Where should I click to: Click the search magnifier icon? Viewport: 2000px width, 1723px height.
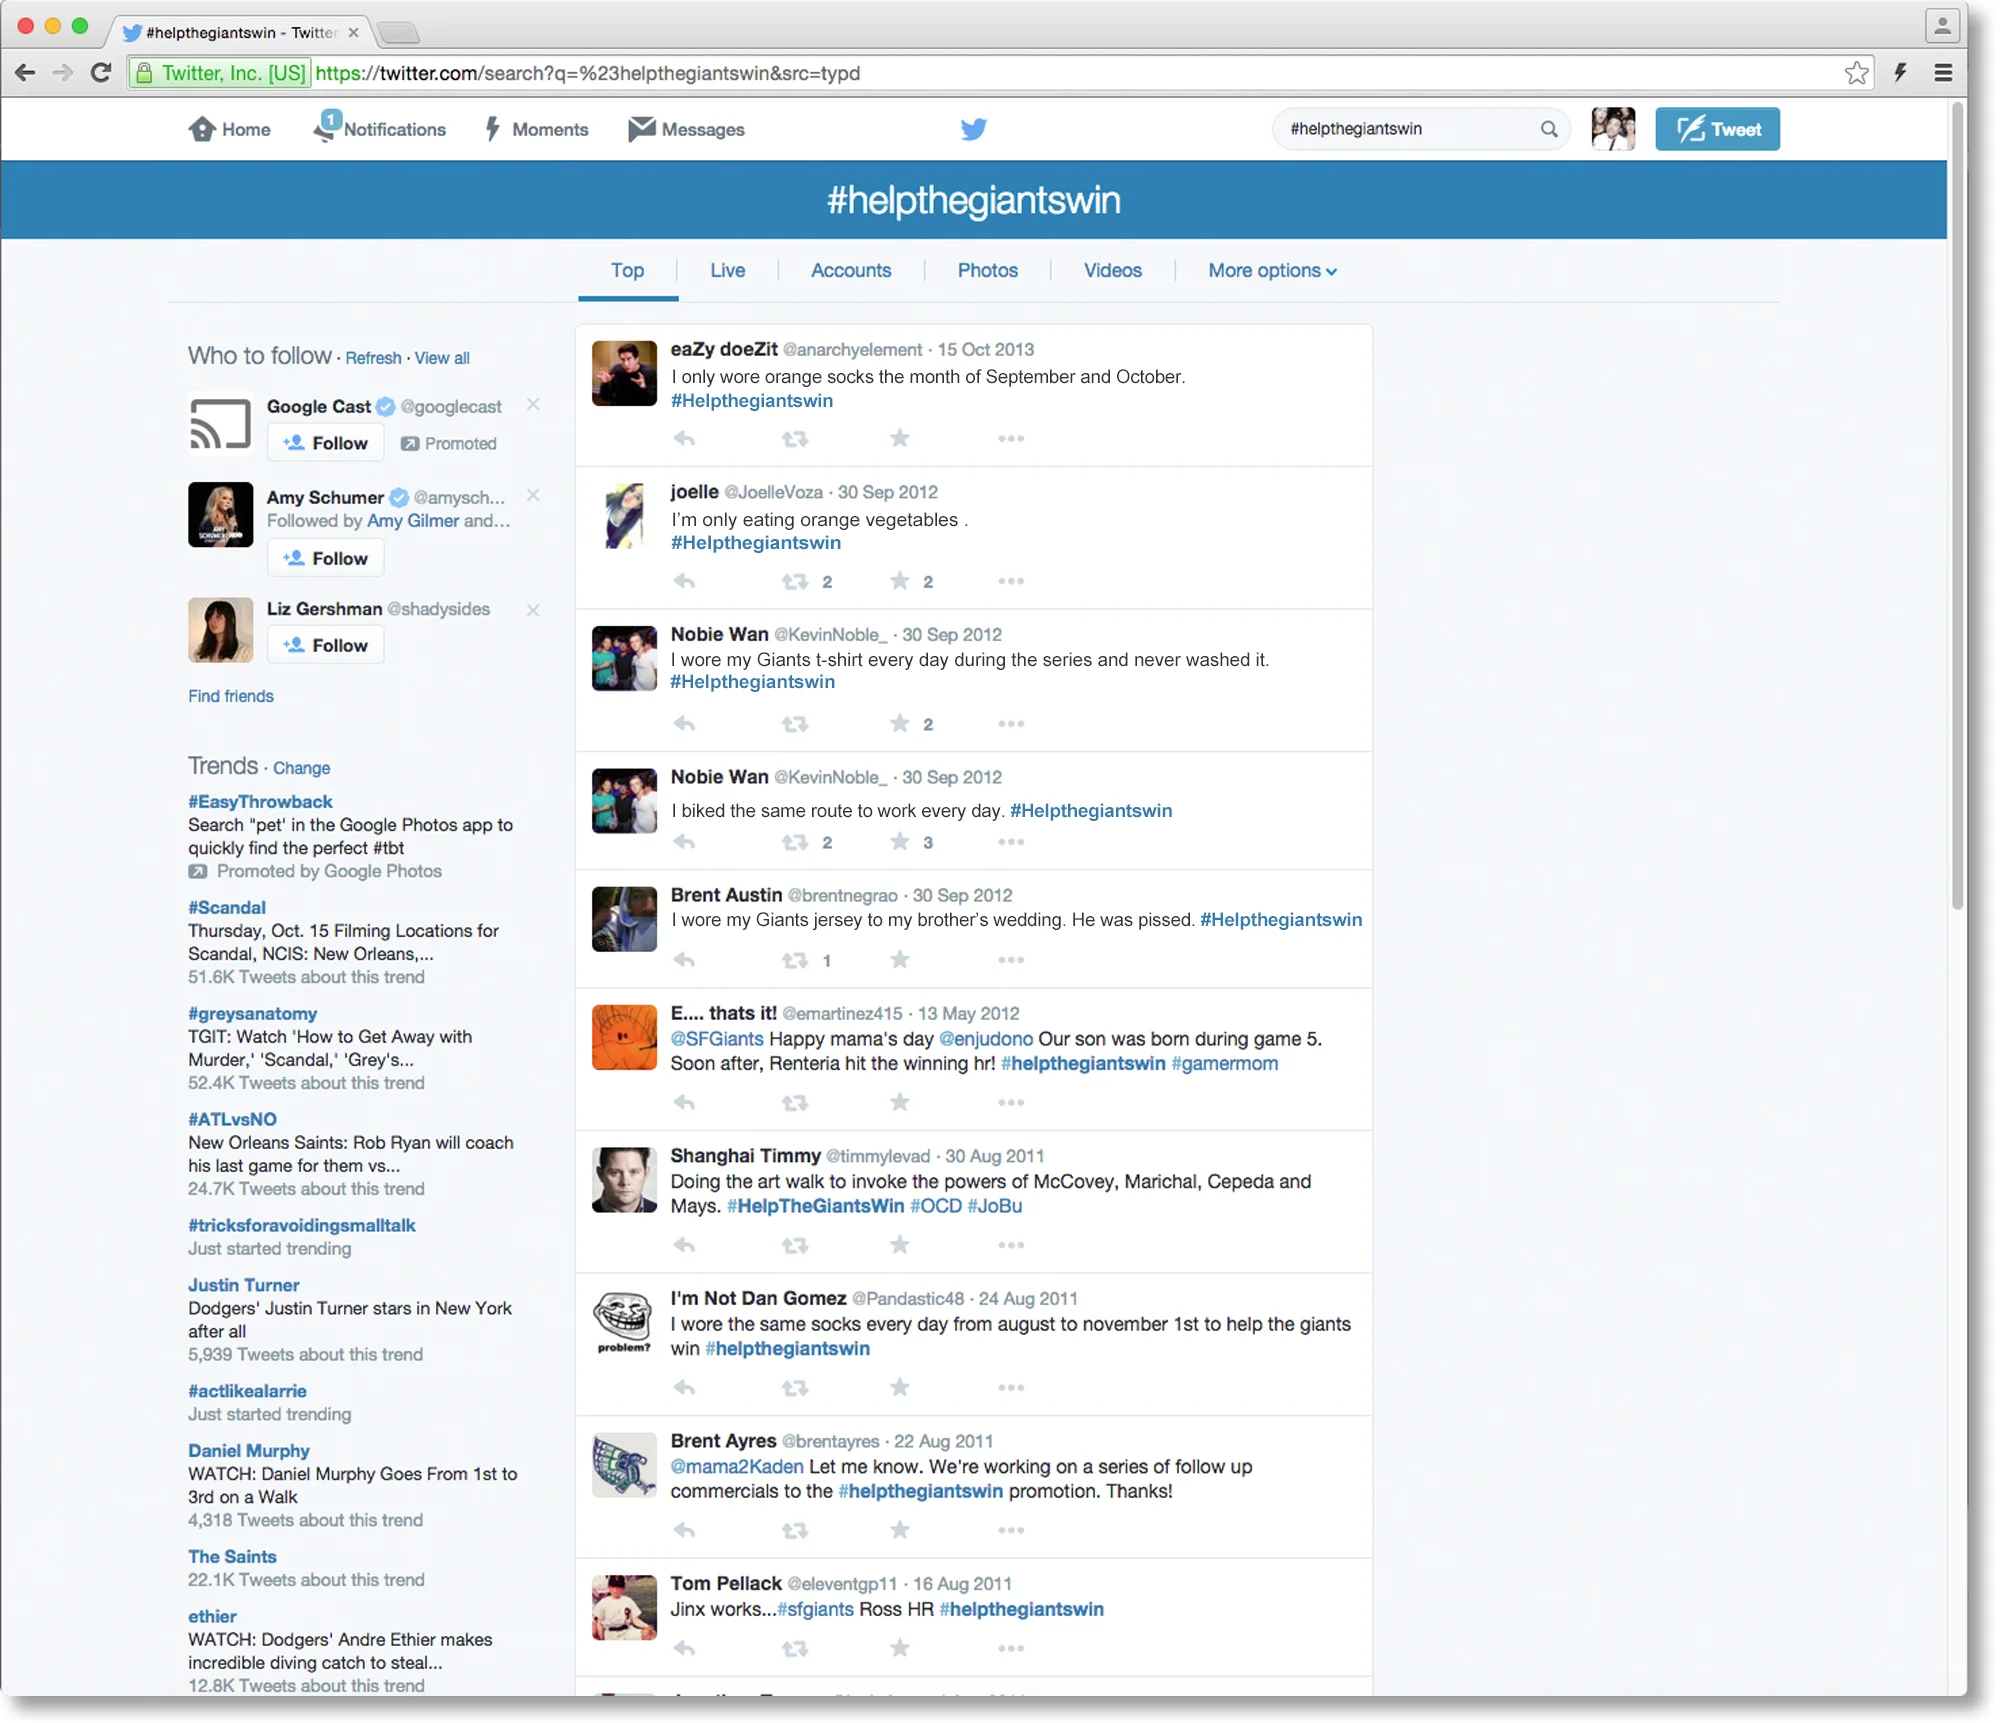[x=1549, y=129]
